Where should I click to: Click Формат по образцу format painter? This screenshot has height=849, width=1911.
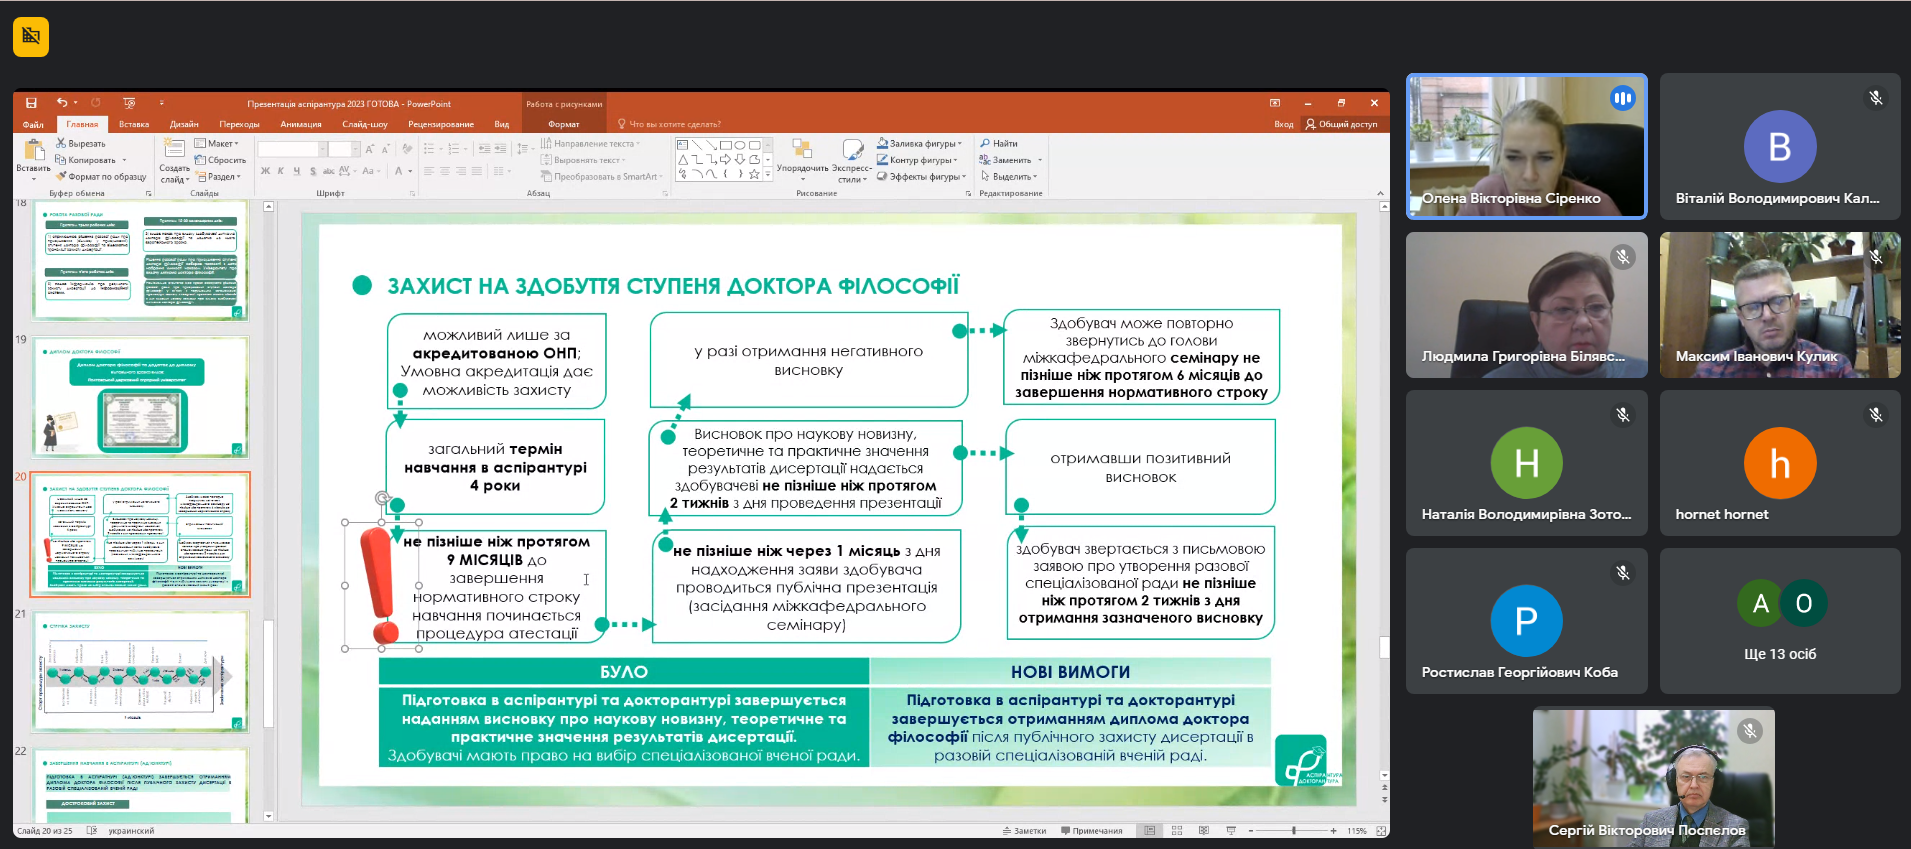pos(101,176)
